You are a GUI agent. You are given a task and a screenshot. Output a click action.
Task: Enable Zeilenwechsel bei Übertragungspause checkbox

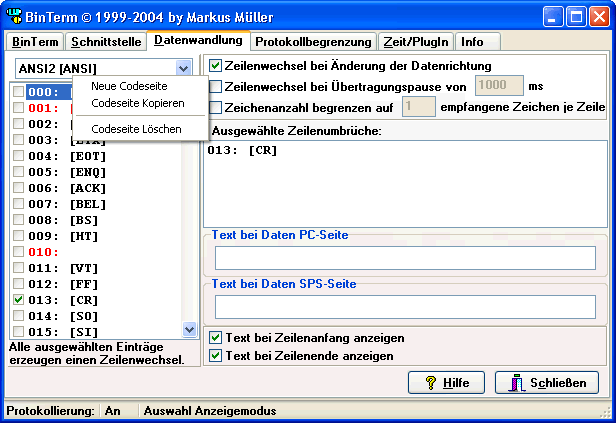click(216, 87)
